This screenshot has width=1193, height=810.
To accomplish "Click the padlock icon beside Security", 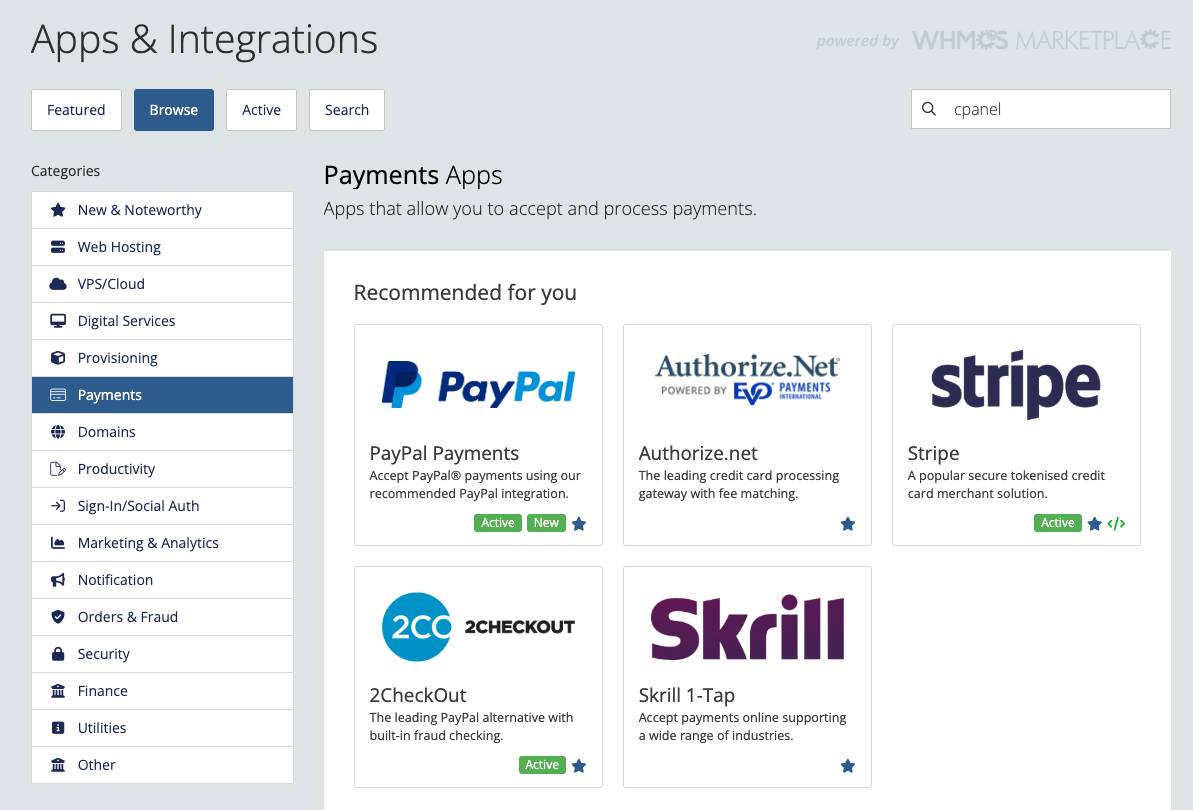I will (58, 654).
